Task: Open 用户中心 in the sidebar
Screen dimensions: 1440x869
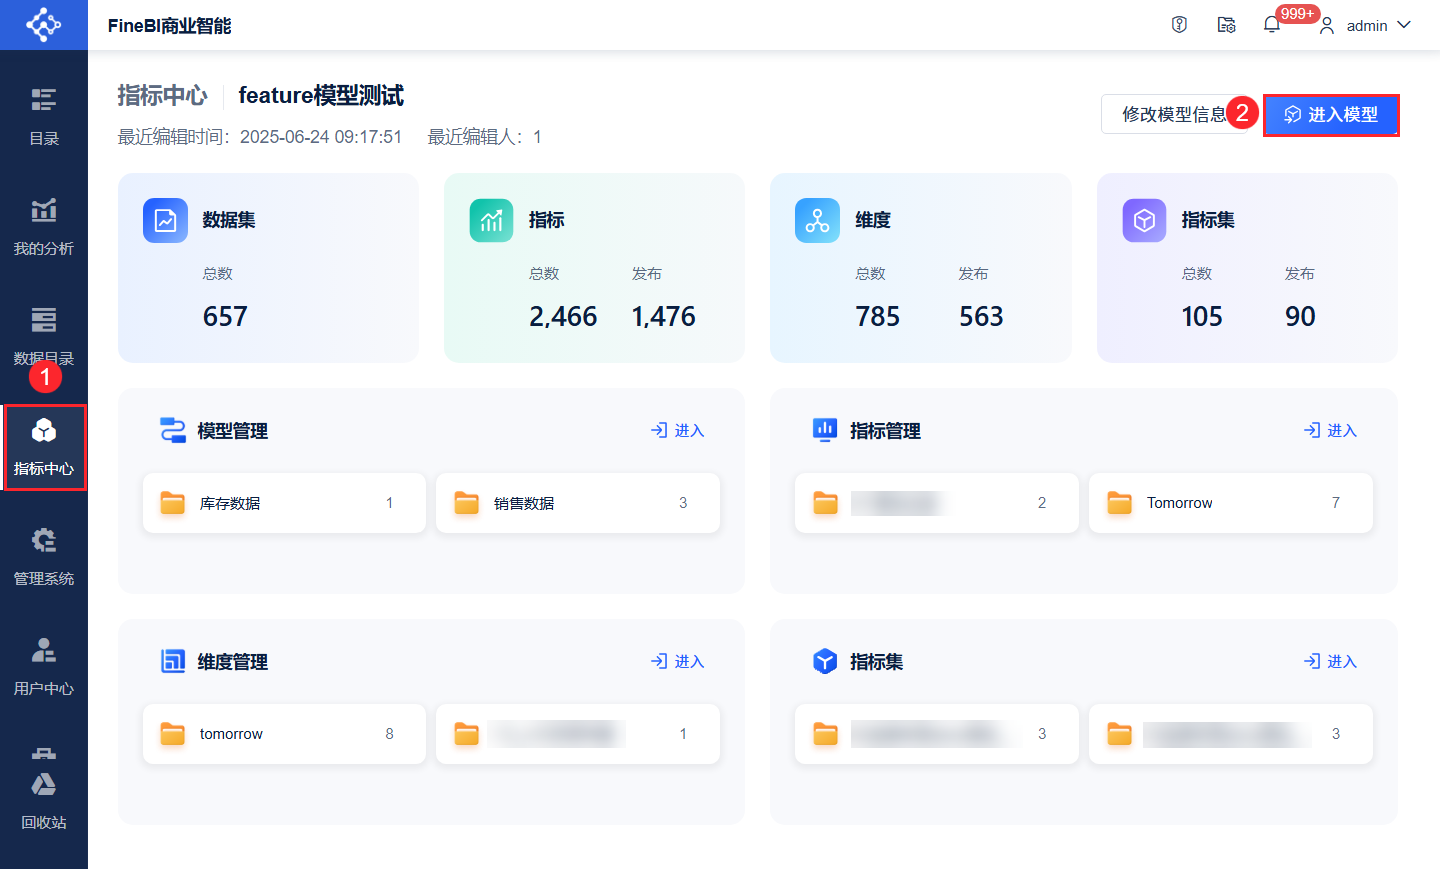Action: (43, 667)
